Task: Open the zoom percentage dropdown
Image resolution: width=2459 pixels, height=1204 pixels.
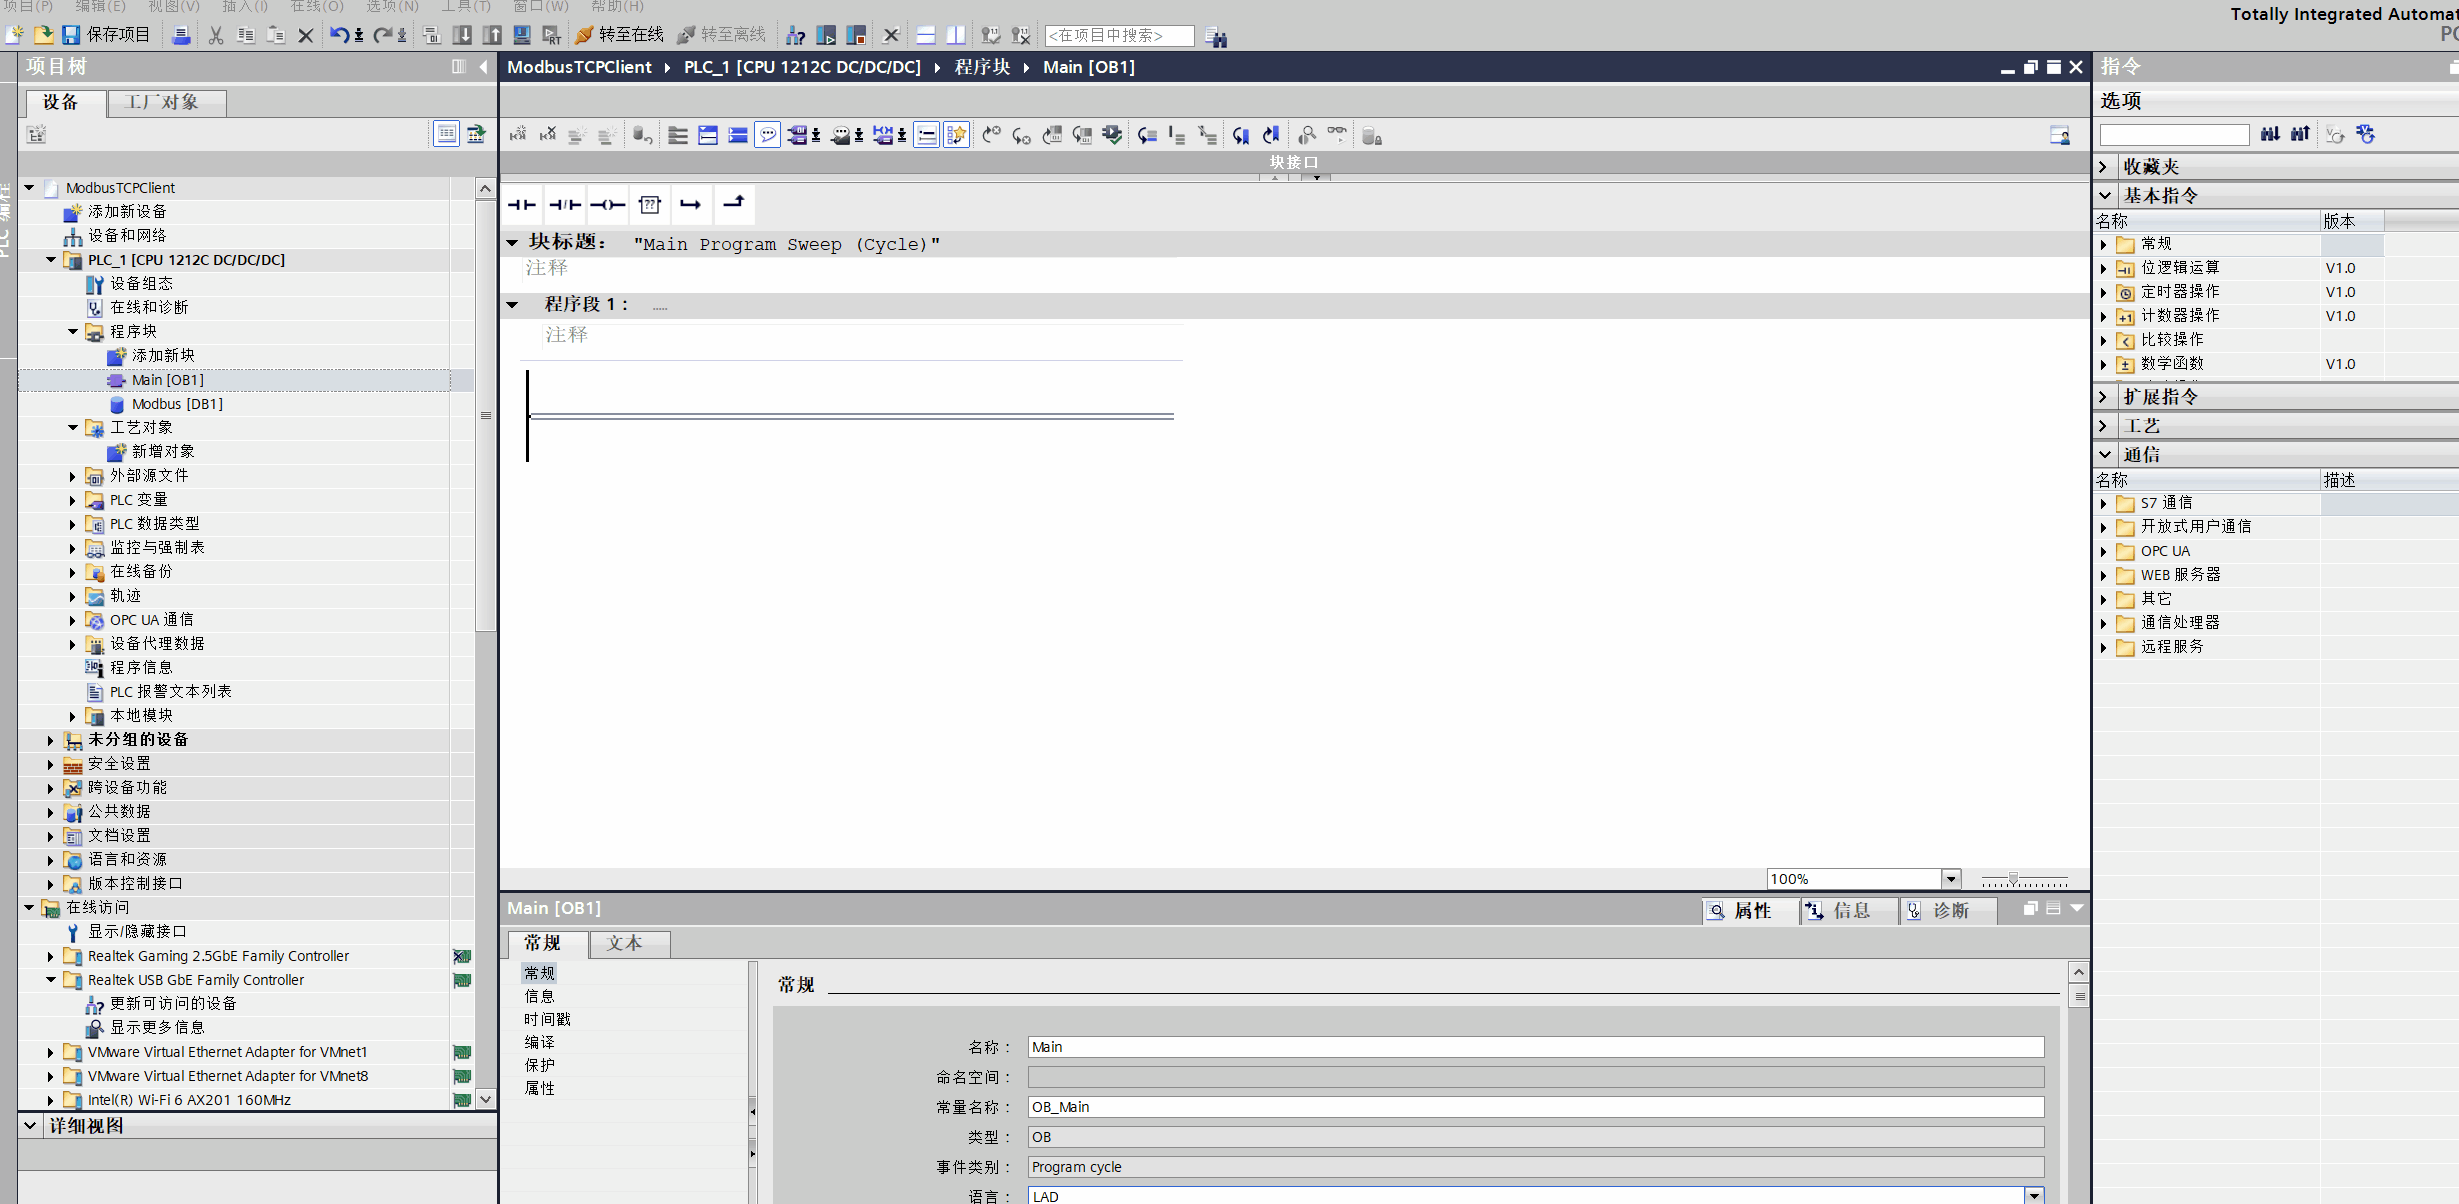Action: pyautogui.click(x=1950, y=879)
